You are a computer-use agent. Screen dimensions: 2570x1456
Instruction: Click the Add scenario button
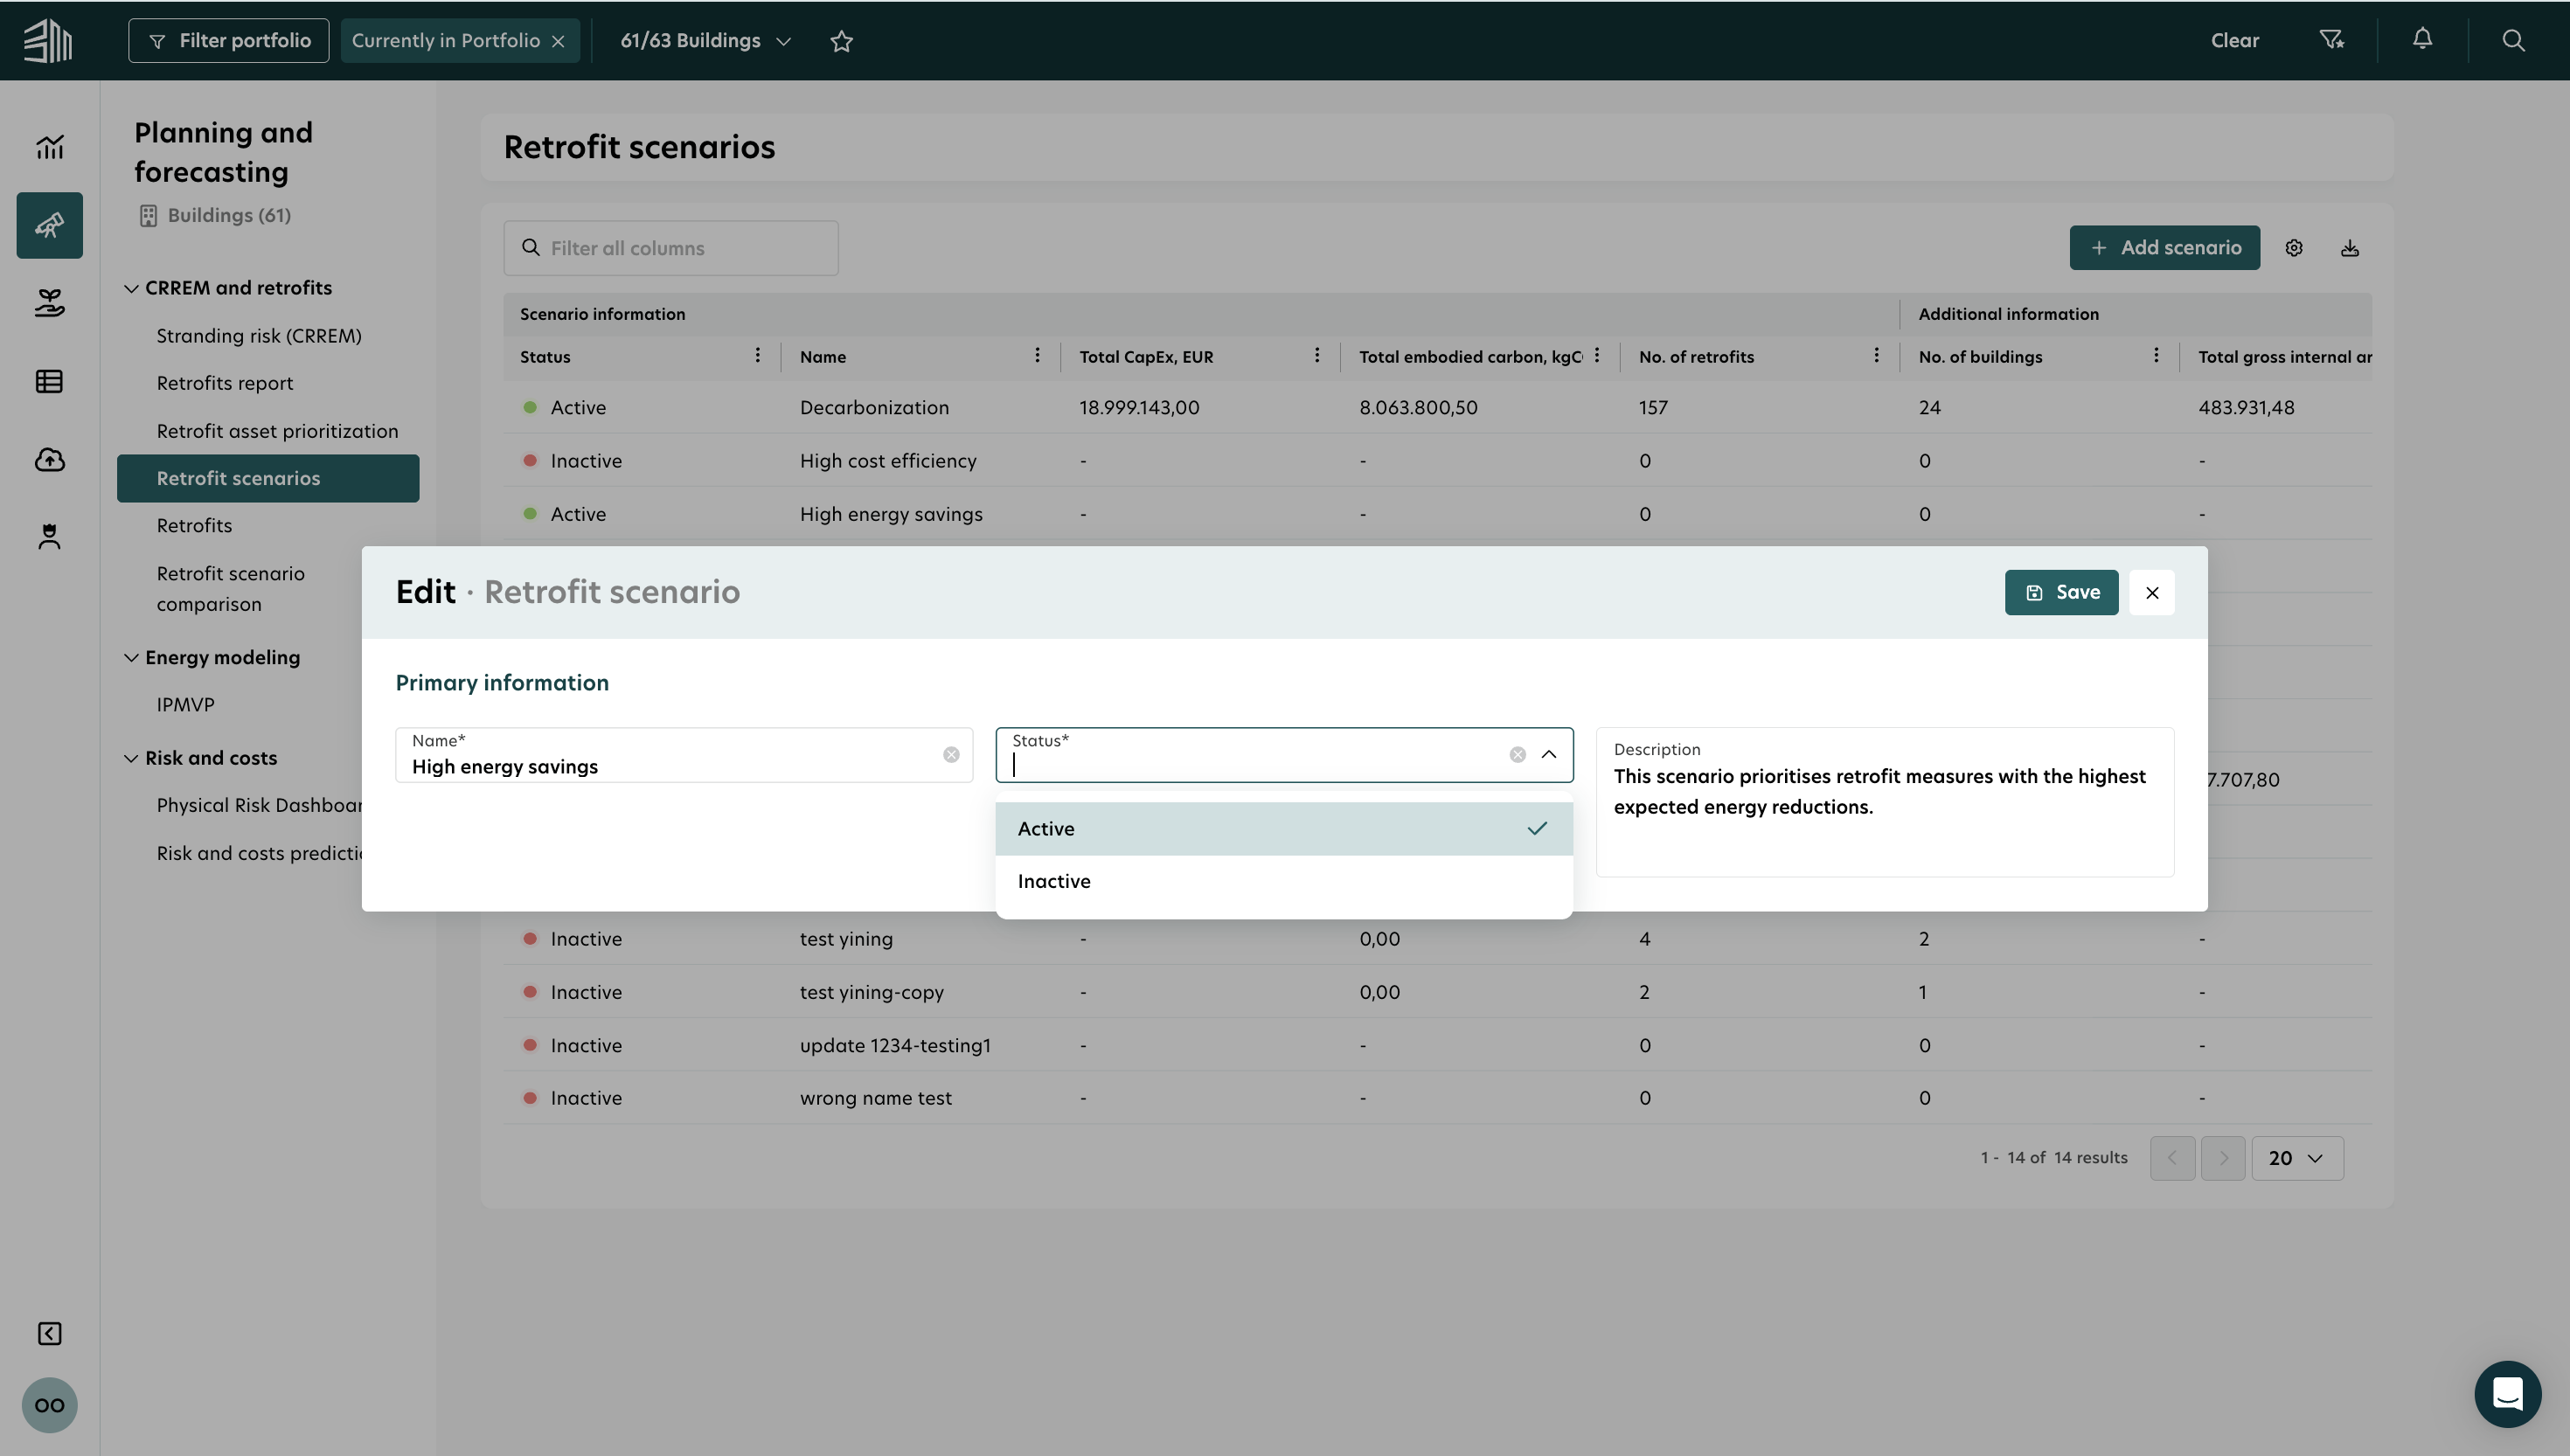pyautogui.click(x=2164, y=248)
